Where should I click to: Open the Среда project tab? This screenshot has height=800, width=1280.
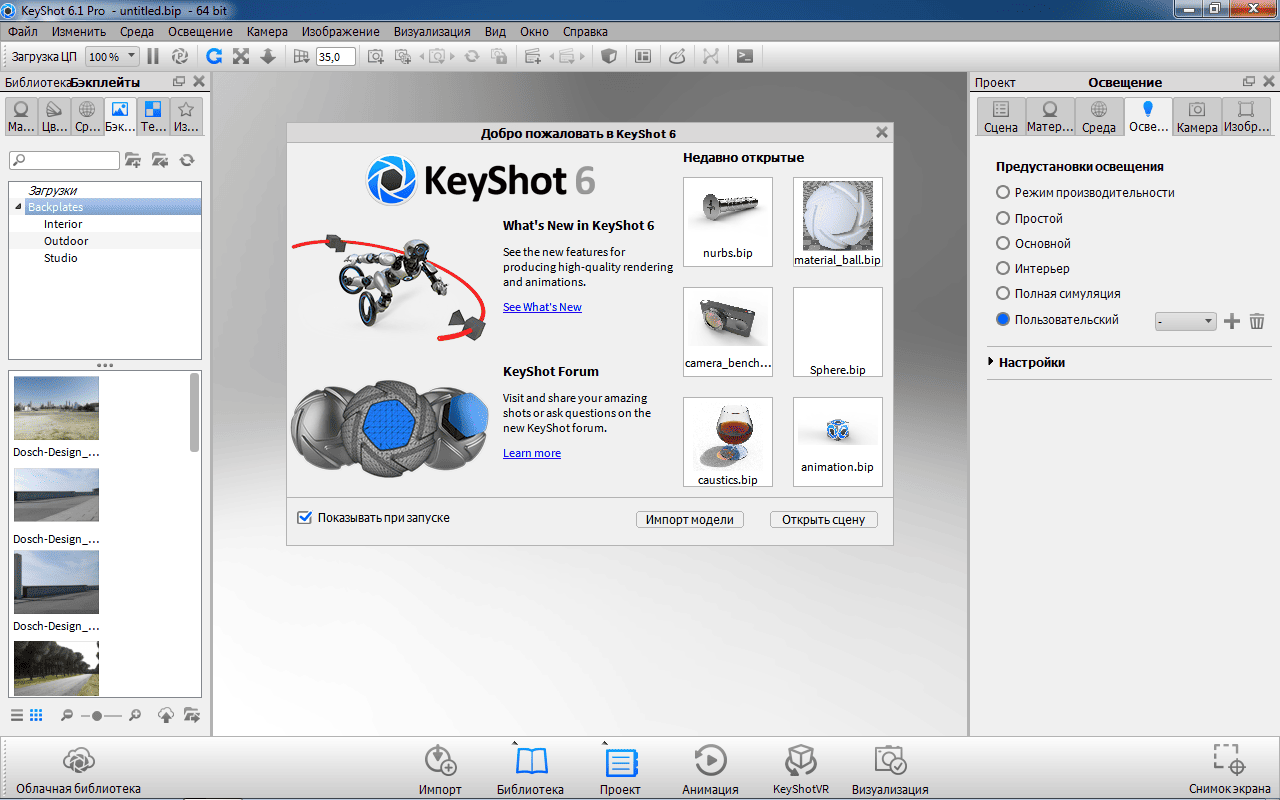coord(1099,116)
